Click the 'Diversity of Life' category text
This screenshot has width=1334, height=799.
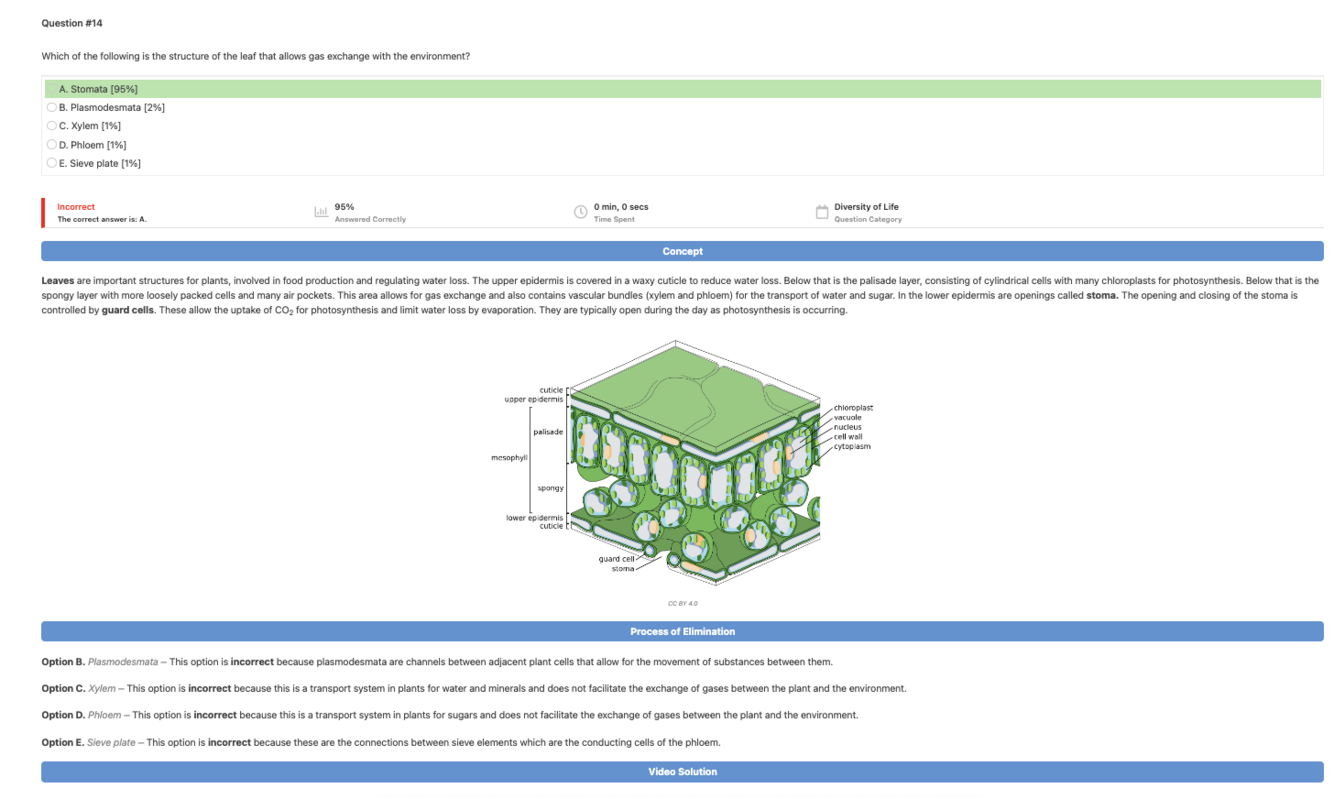[866, 207]
